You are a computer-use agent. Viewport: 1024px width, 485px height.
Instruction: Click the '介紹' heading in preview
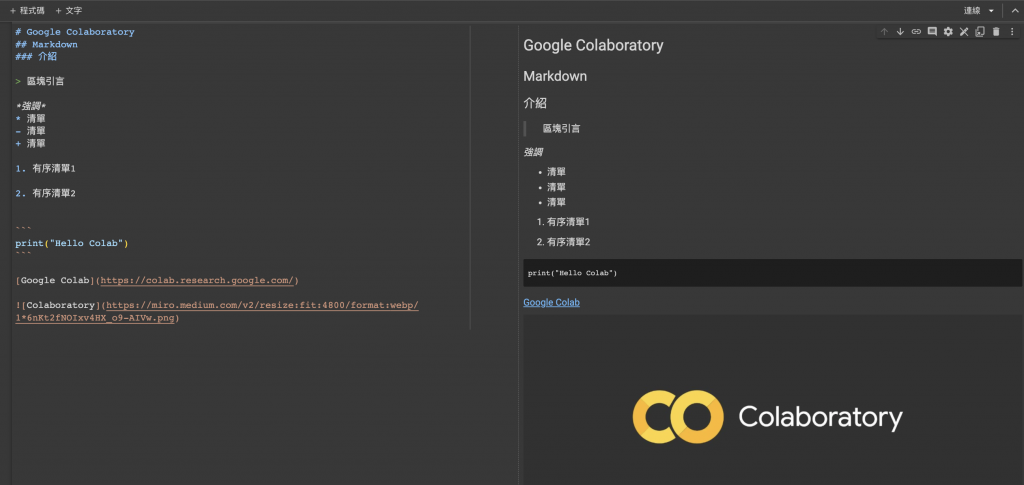click(x=535, y=103)
